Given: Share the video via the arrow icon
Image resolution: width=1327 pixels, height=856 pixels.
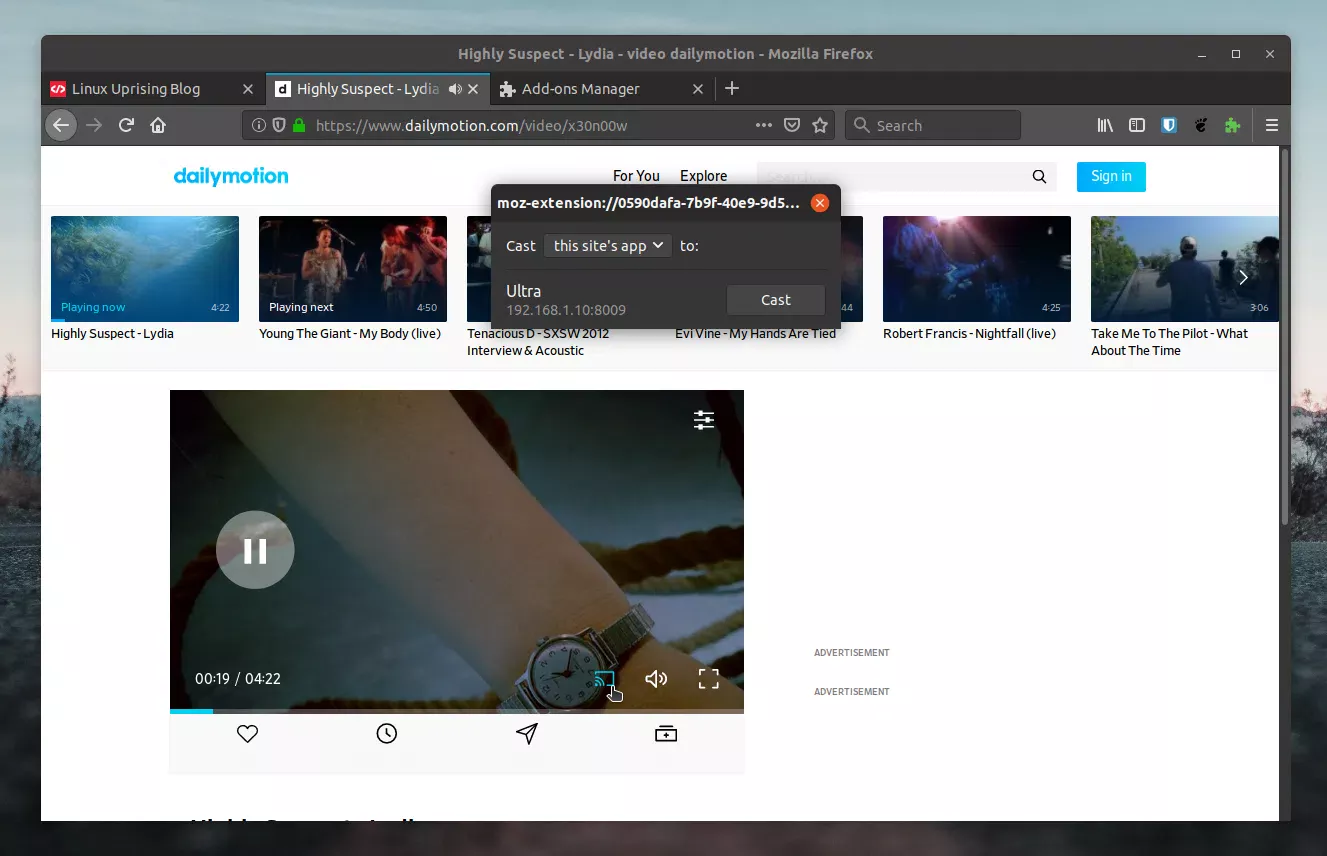Looking at the screenshot, I should 527,733.
